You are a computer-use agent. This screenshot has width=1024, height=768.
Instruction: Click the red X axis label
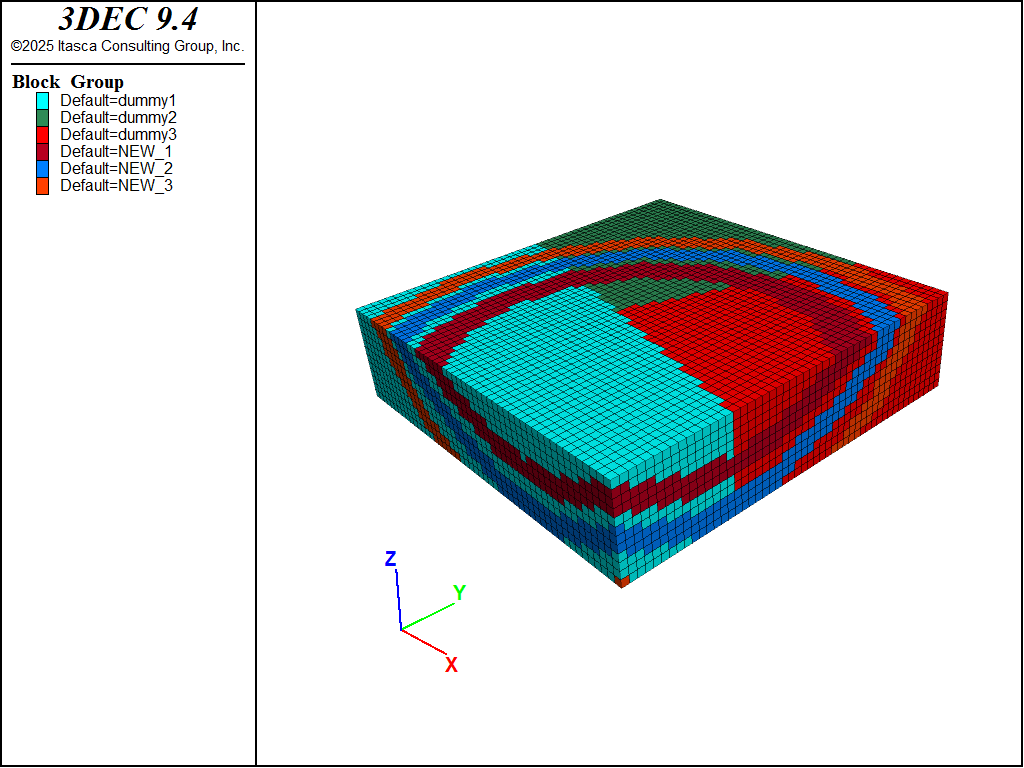point(451,665)
